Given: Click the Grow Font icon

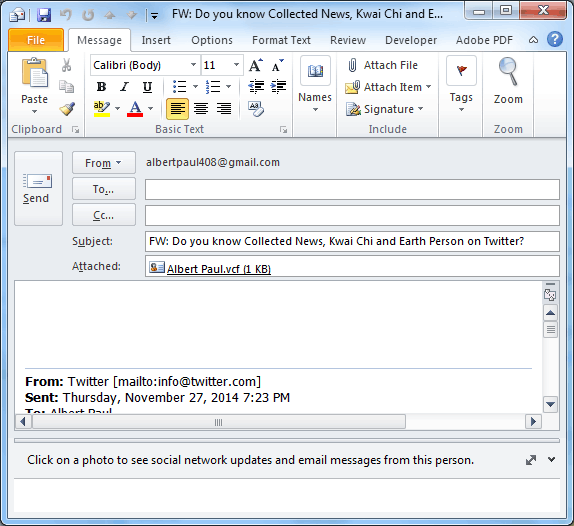Looking at the screenshot, I should (256, 65).
